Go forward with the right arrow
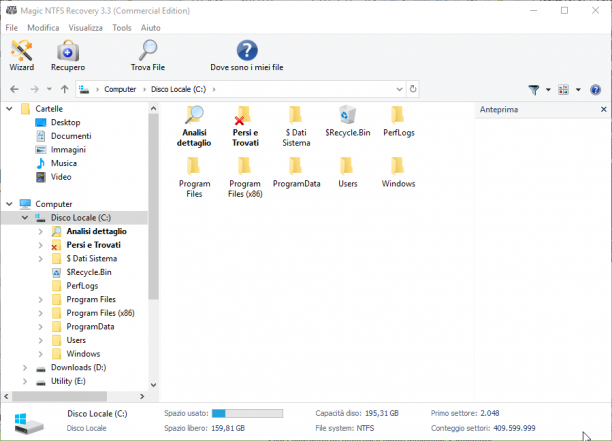This screenshot has height=441, width=612. (x=34, y=89)
